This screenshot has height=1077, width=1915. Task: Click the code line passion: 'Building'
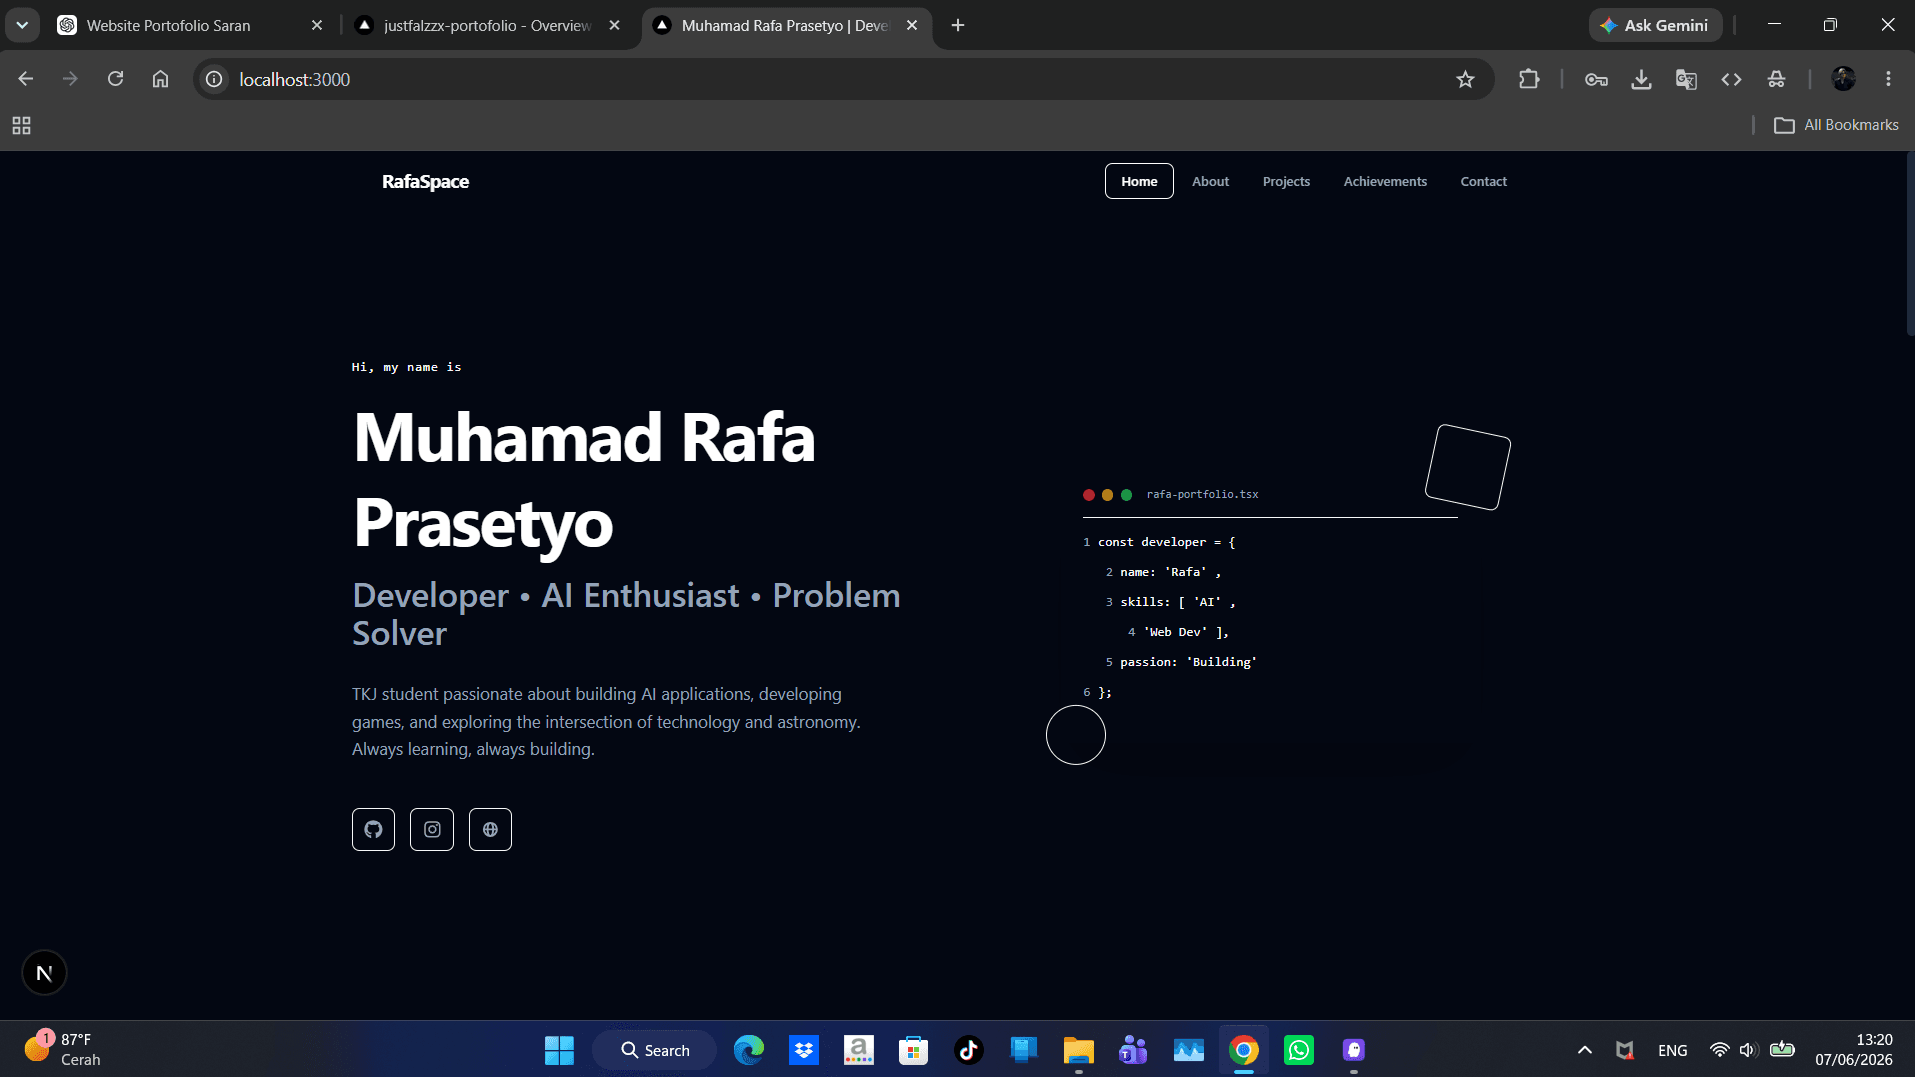click(x=1188, y=662)
